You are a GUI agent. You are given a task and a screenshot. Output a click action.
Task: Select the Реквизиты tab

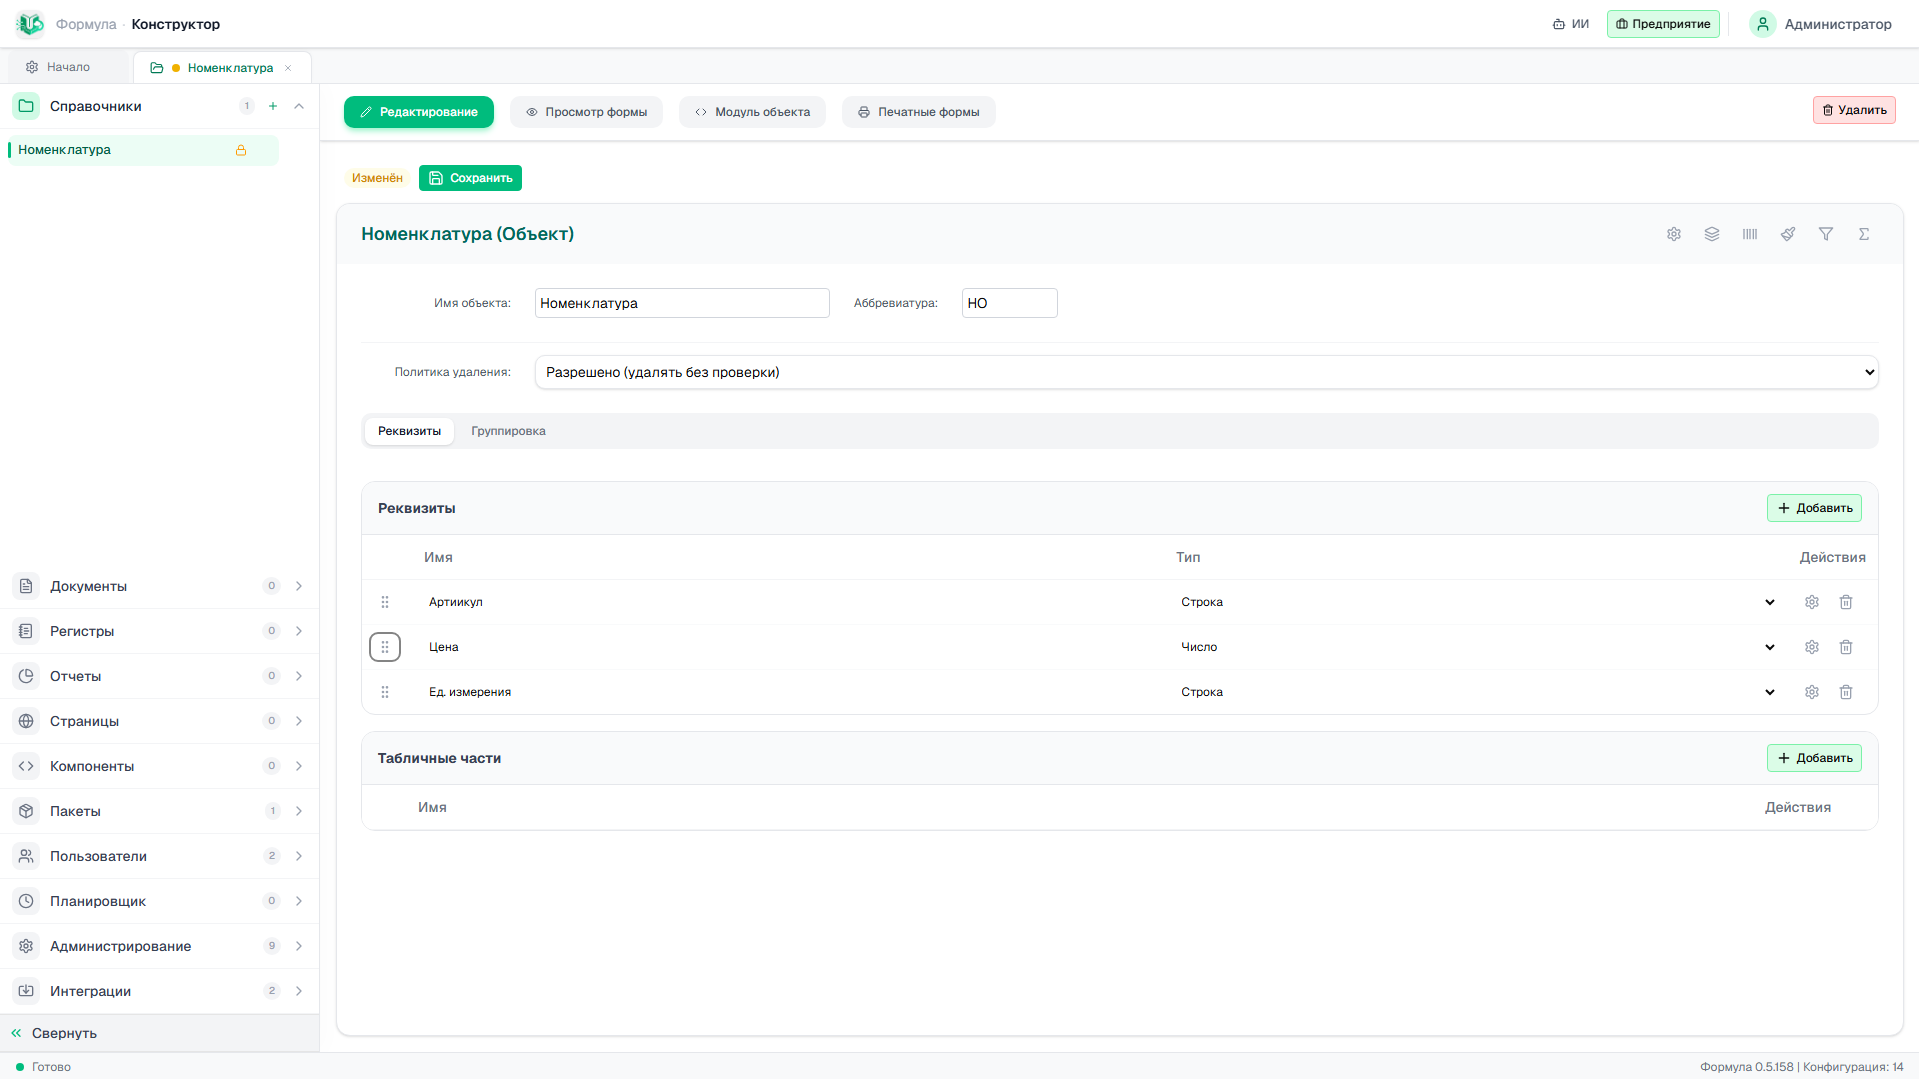coord(409,431)
